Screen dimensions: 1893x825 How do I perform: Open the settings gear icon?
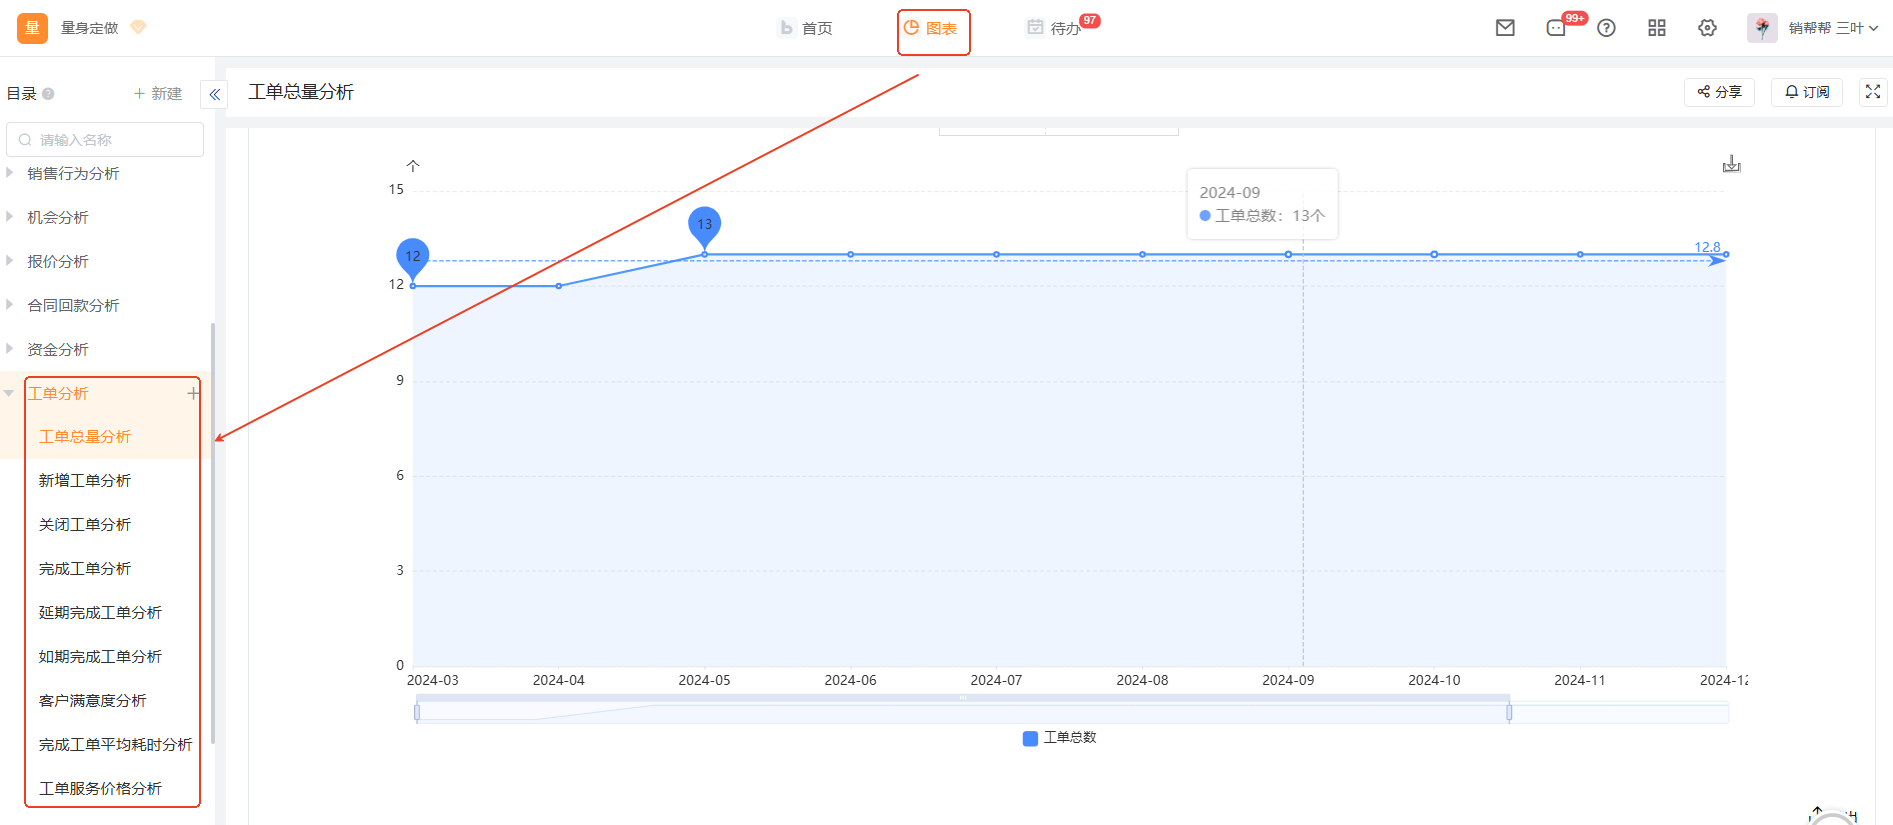pyautogui.click(x=1707, y=28)
